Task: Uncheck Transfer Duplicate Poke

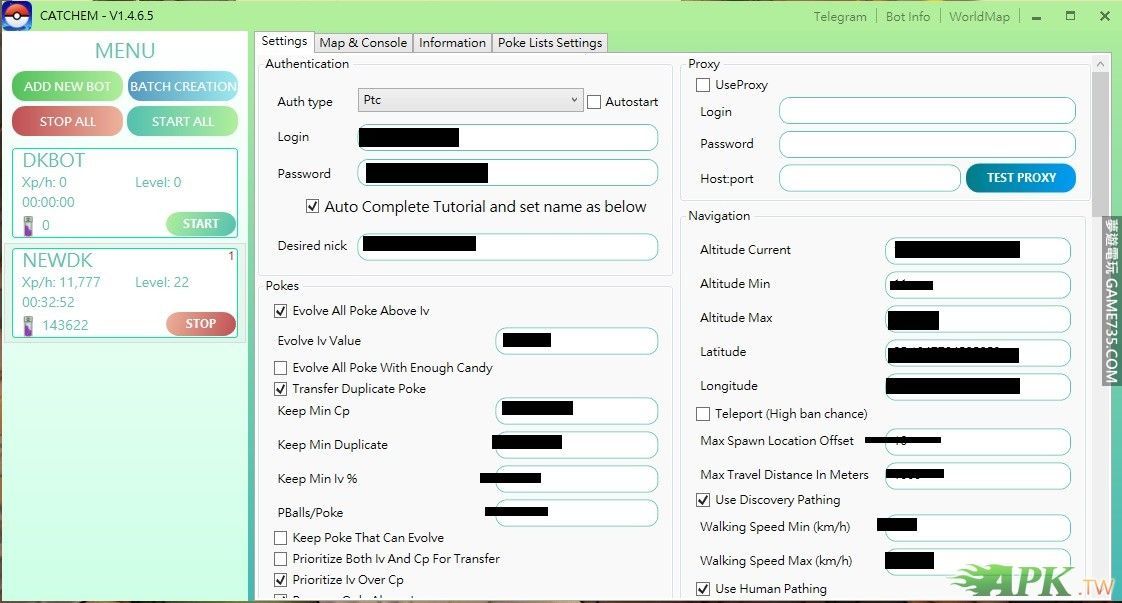Action: click(281, 389)
